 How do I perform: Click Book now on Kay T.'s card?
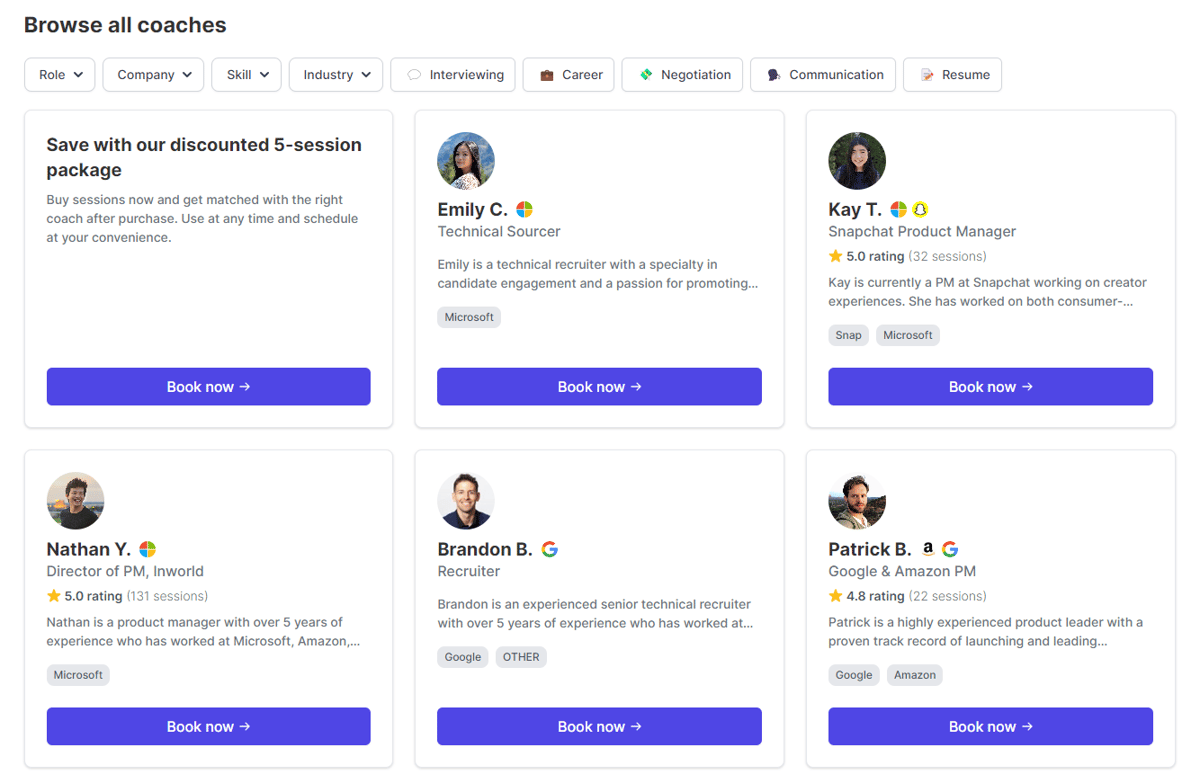(x=990, y=387)
